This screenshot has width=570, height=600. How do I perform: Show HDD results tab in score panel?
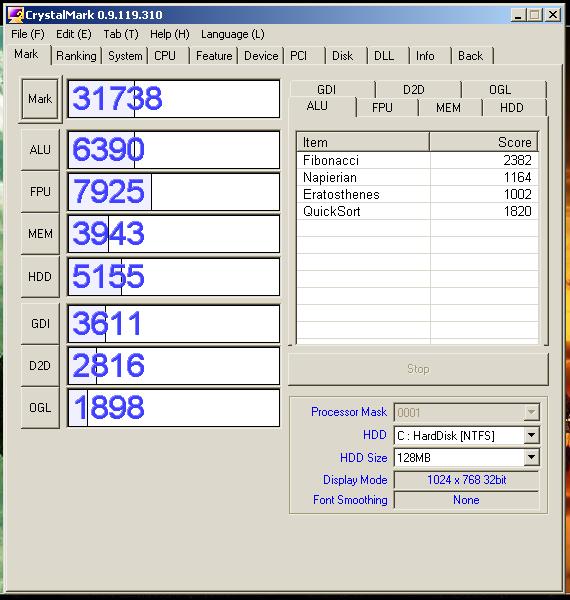515,108
